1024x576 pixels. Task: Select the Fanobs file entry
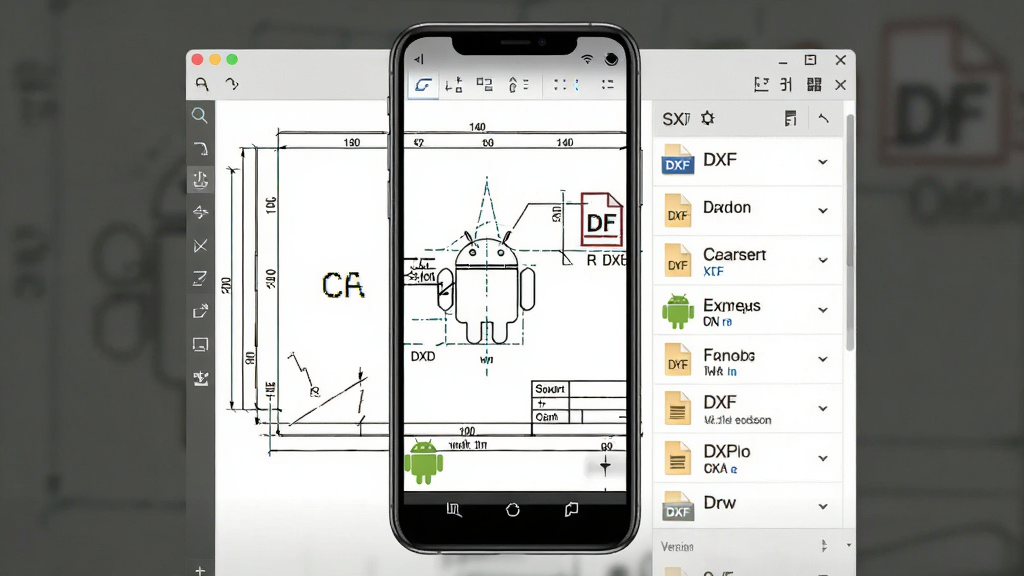click(748, 359)
